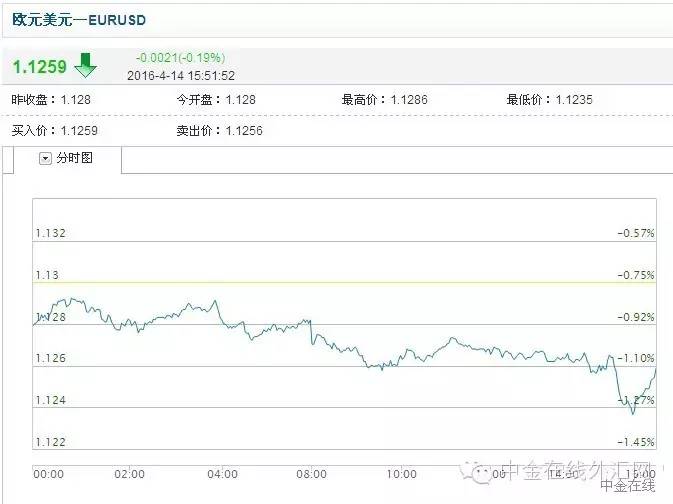Click the 今开盘 1.128 field
The image size is (673, 504).
(x=216, y=100)
